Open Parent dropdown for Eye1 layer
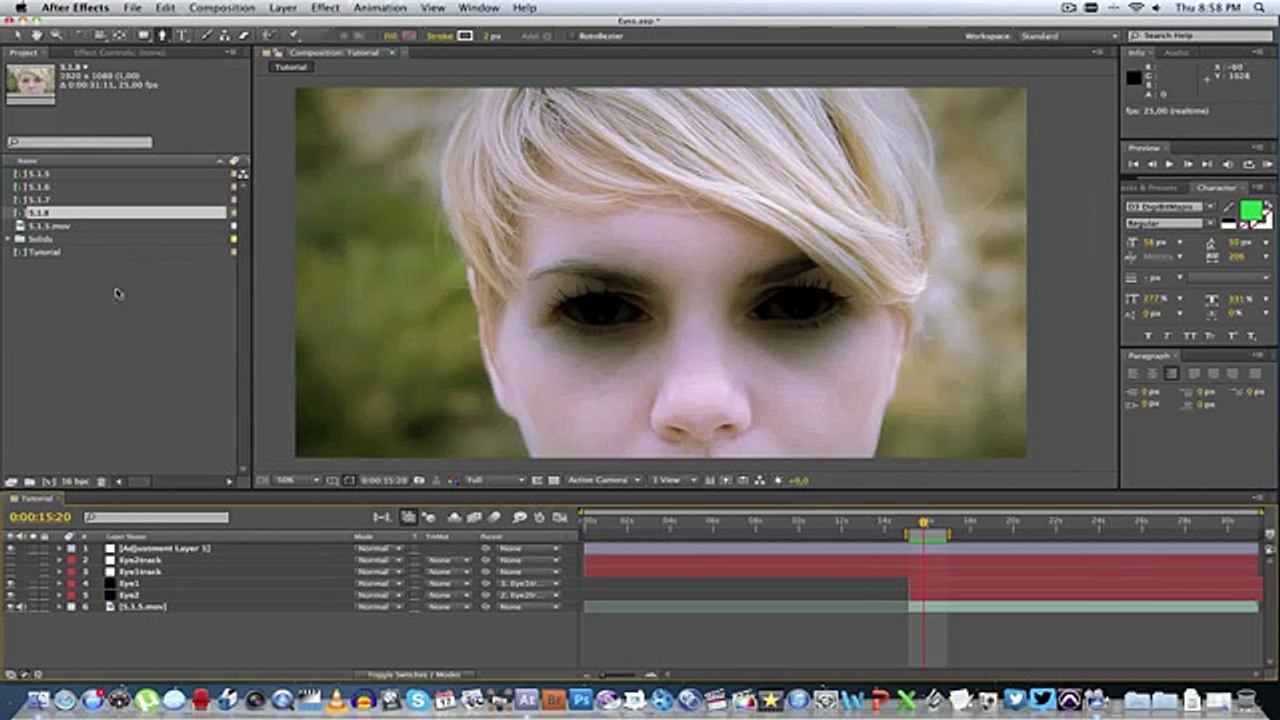Image resolution: width=1280 pixels, height=720 pixels. 528,583
